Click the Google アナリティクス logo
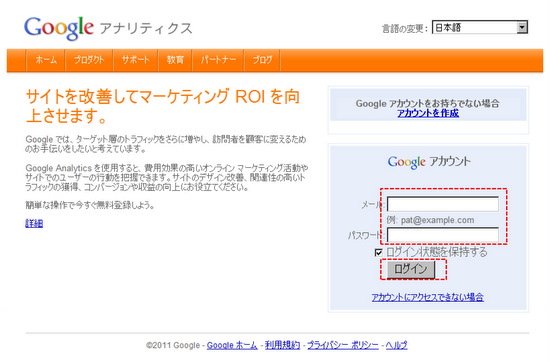550x362 pixels. coord(108,28)
